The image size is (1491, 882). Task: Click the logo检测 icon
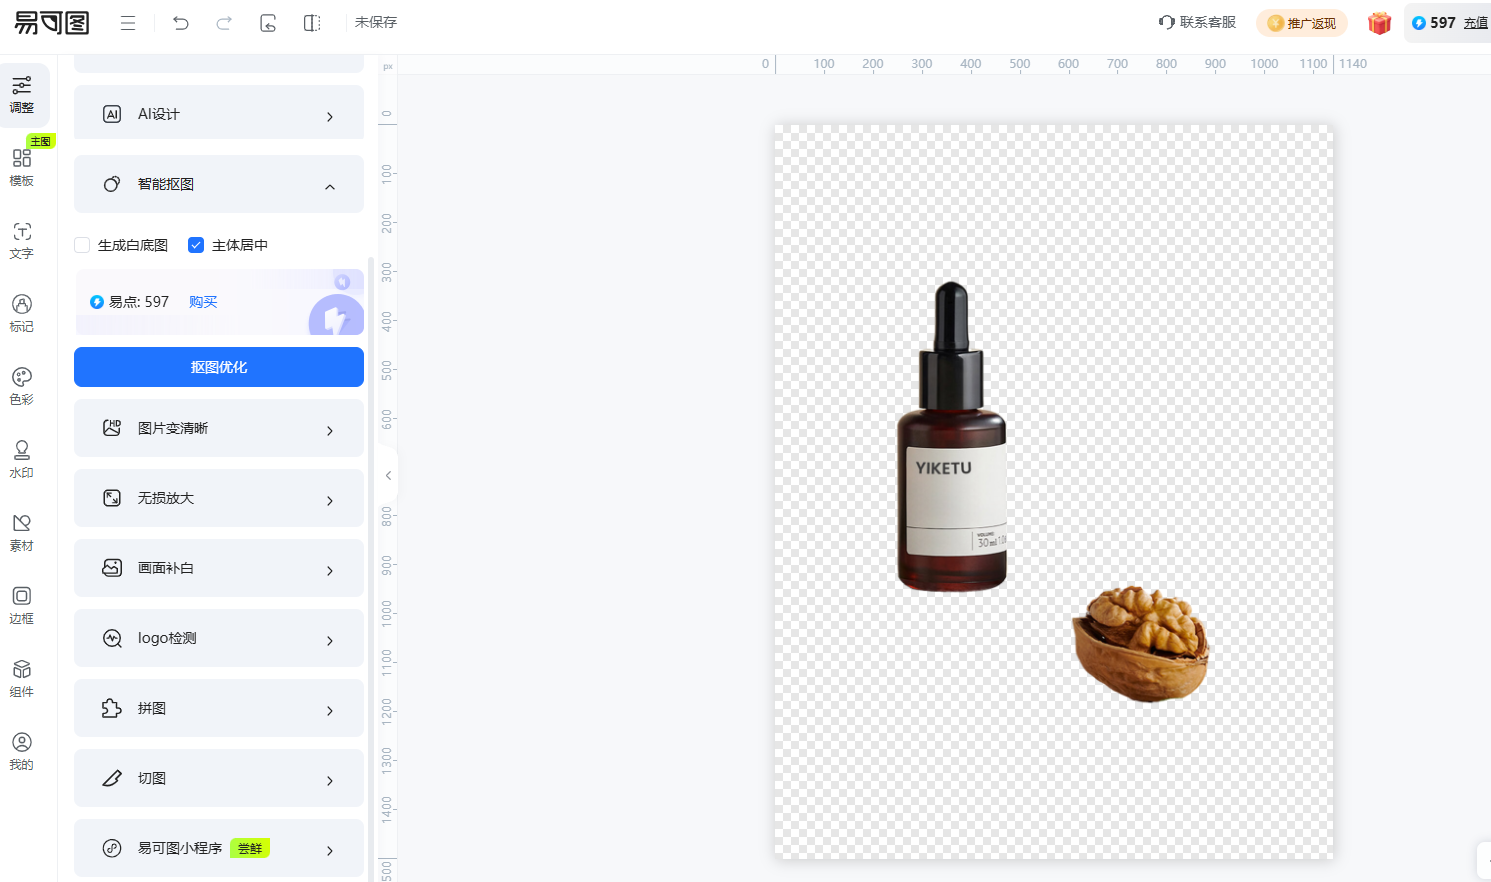[112, 638]
